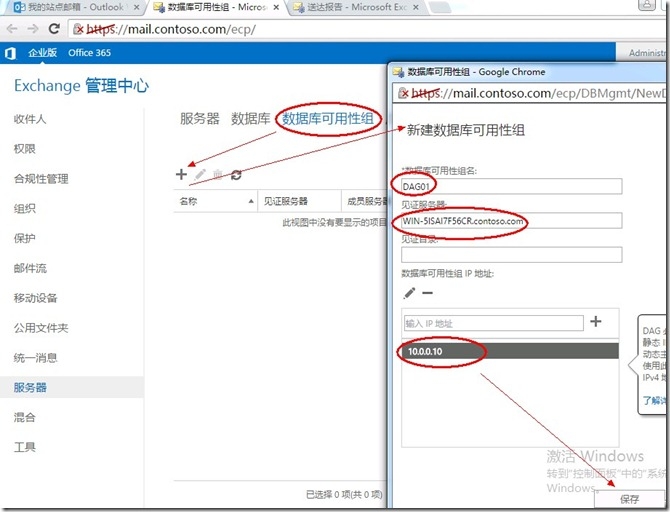Click the delete trash icon in DAG toolbar

(x=218, y=174)
